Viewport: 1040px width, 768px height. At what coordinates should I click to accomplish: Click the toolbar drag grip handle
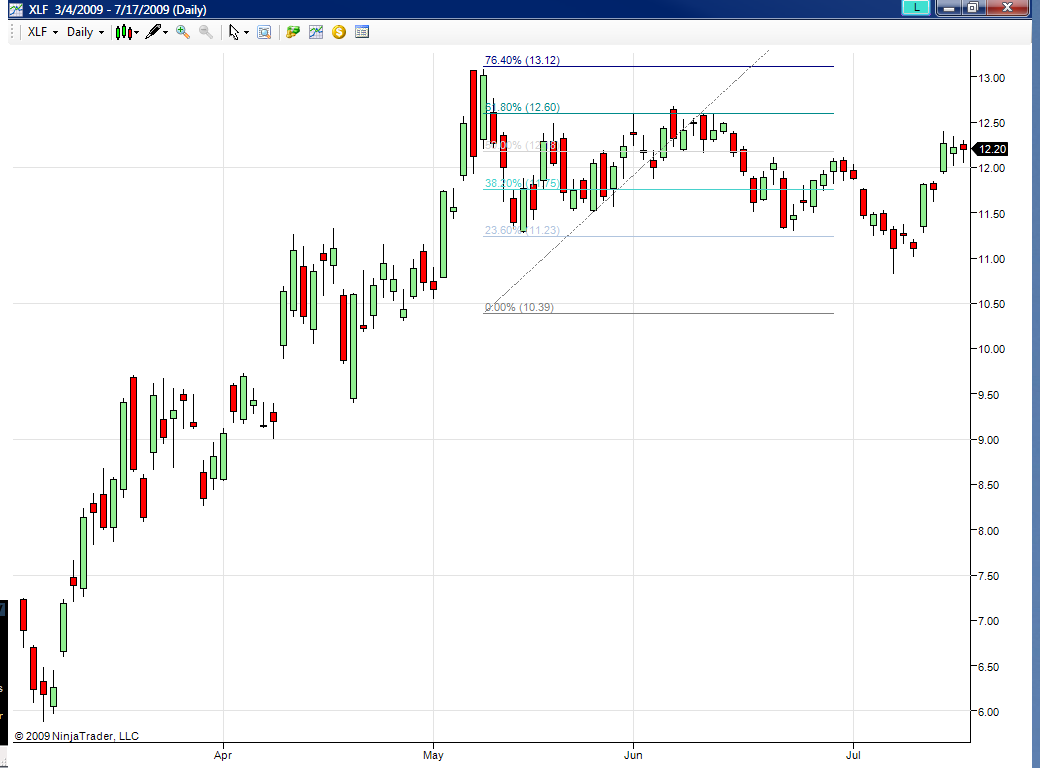(13, 32)
